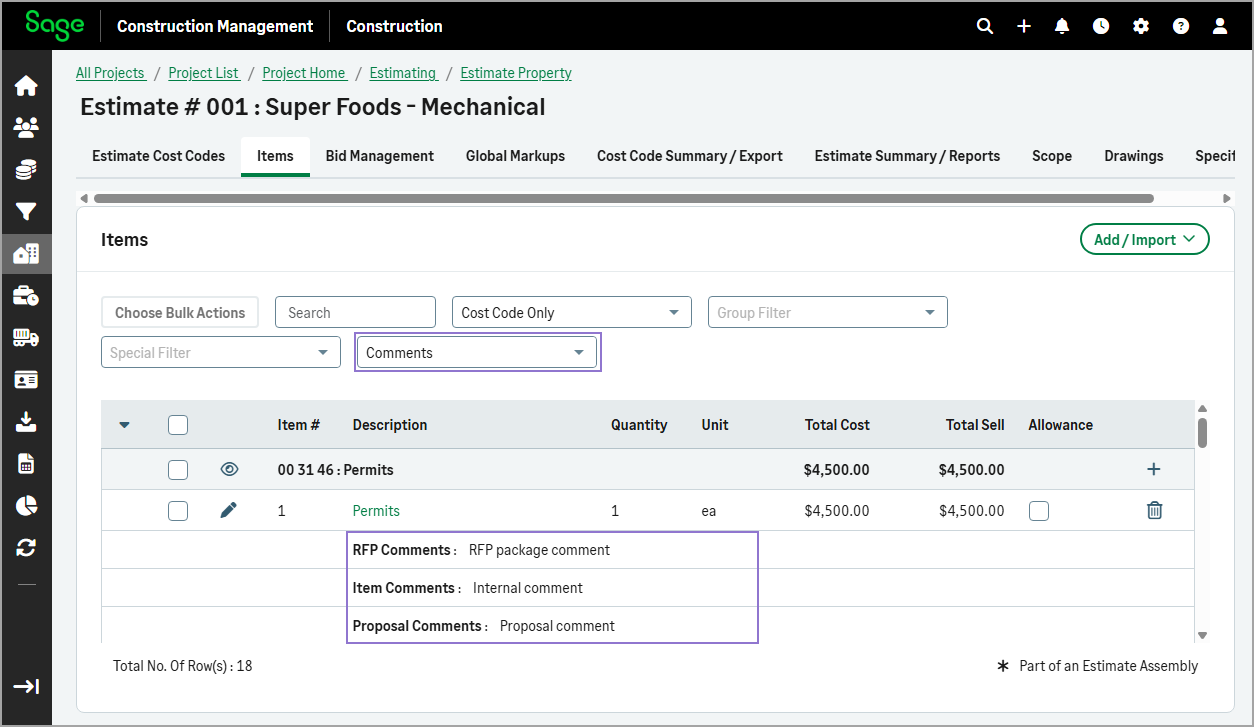
Task: Open the filter funnel icon in sidebar
Action: click(26, 212)
